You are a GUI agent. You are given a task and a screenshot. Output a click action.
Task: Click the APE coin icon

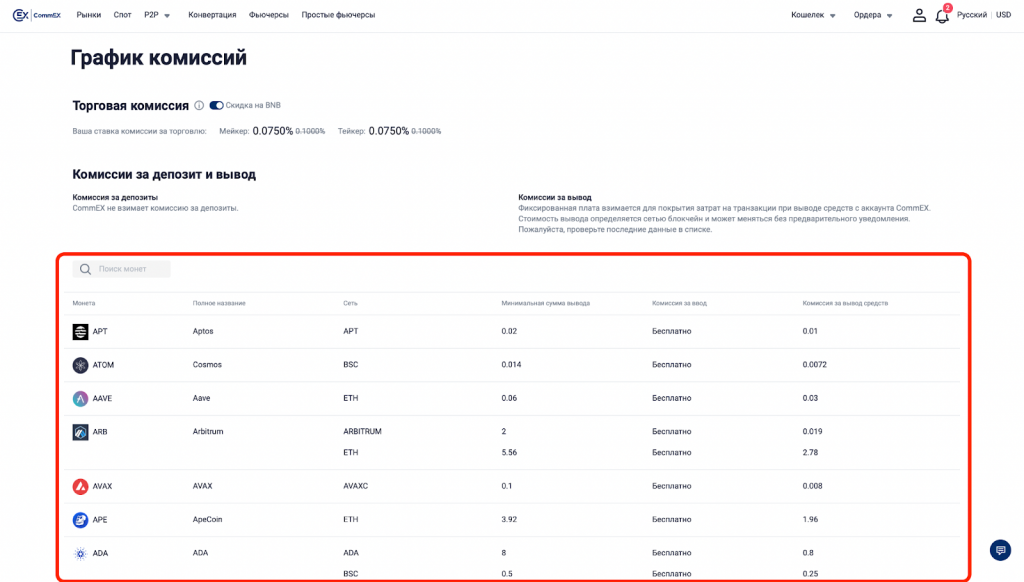80,520
